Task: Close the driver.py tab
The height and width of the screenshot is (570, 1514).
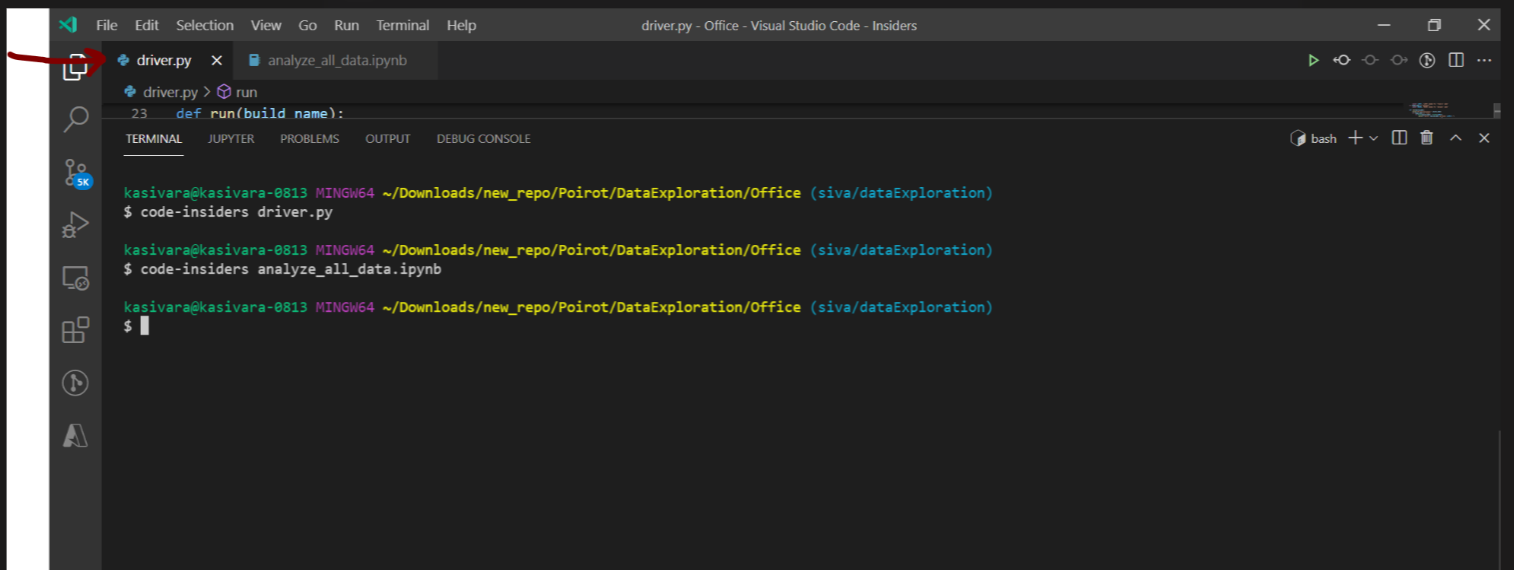Action: click(217, 60)
